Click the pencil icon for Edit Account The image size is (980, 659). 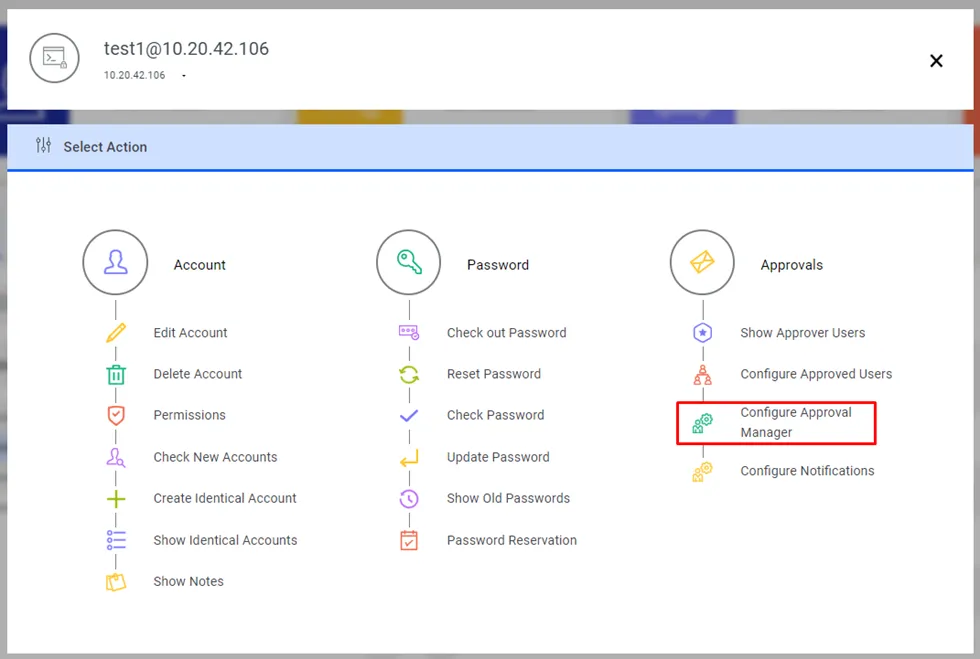coord(116,333)
